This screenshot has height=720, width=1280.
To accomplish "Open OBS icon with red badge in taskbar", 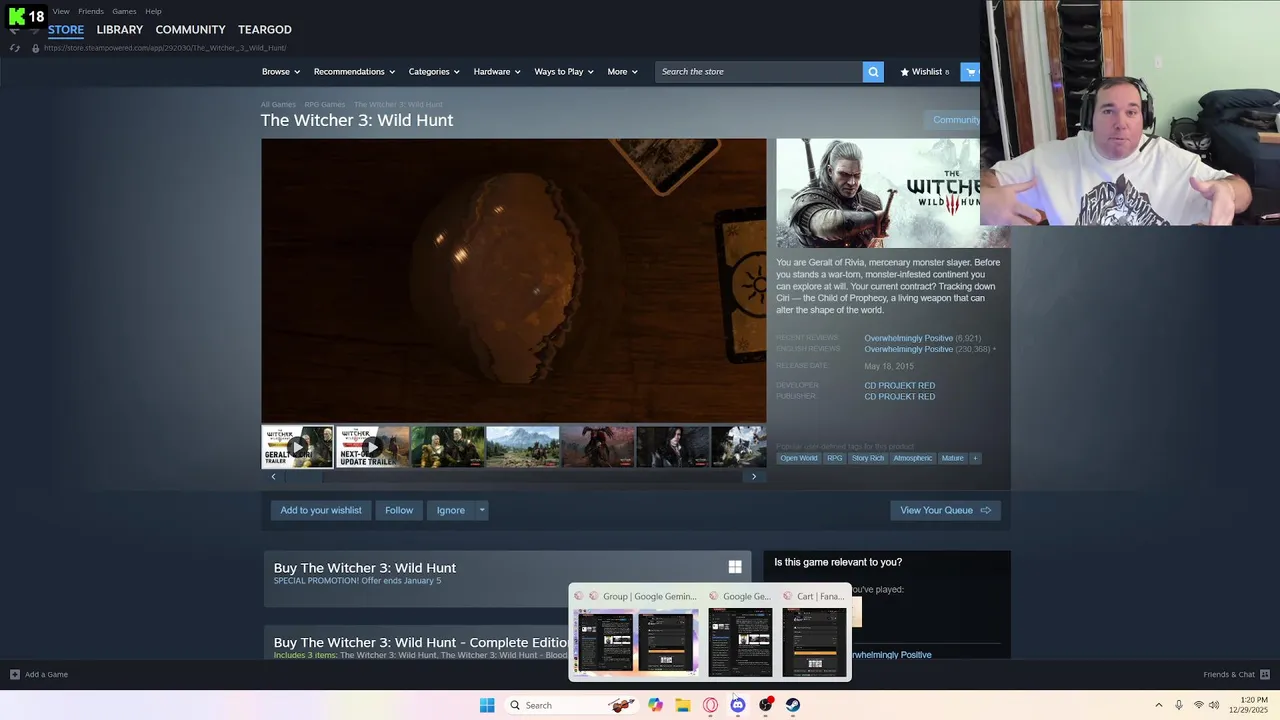I will tap(766, 705).
